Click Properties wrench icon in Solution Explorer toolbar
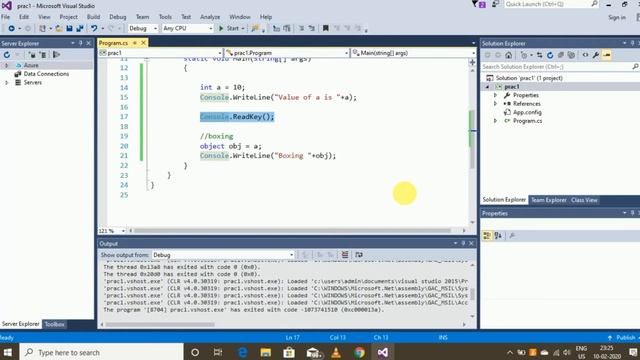The width and height of the screenshot is (640, 360). (596, 55)
